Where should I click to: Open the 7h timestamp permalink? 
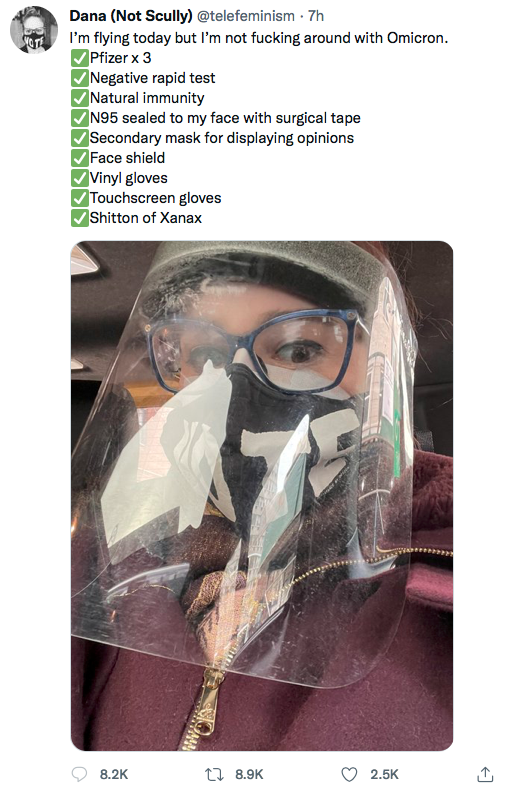316,16
